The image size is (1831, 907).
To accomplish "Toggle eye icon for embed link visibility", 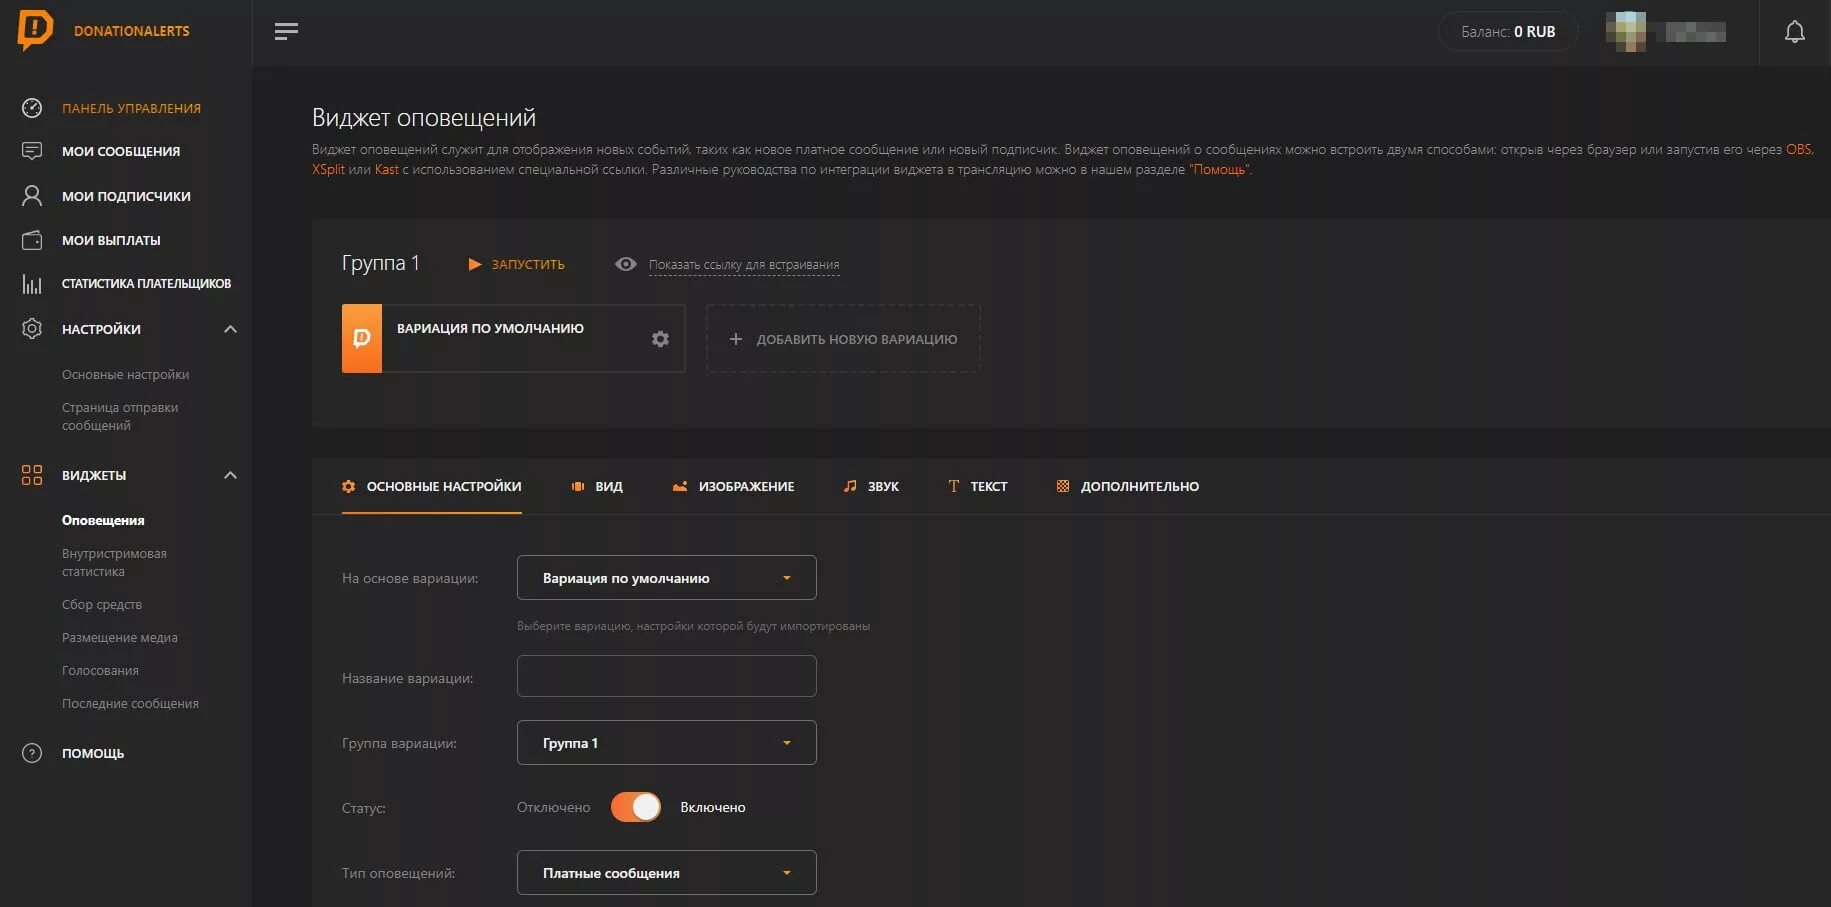I will click(626, 264).
